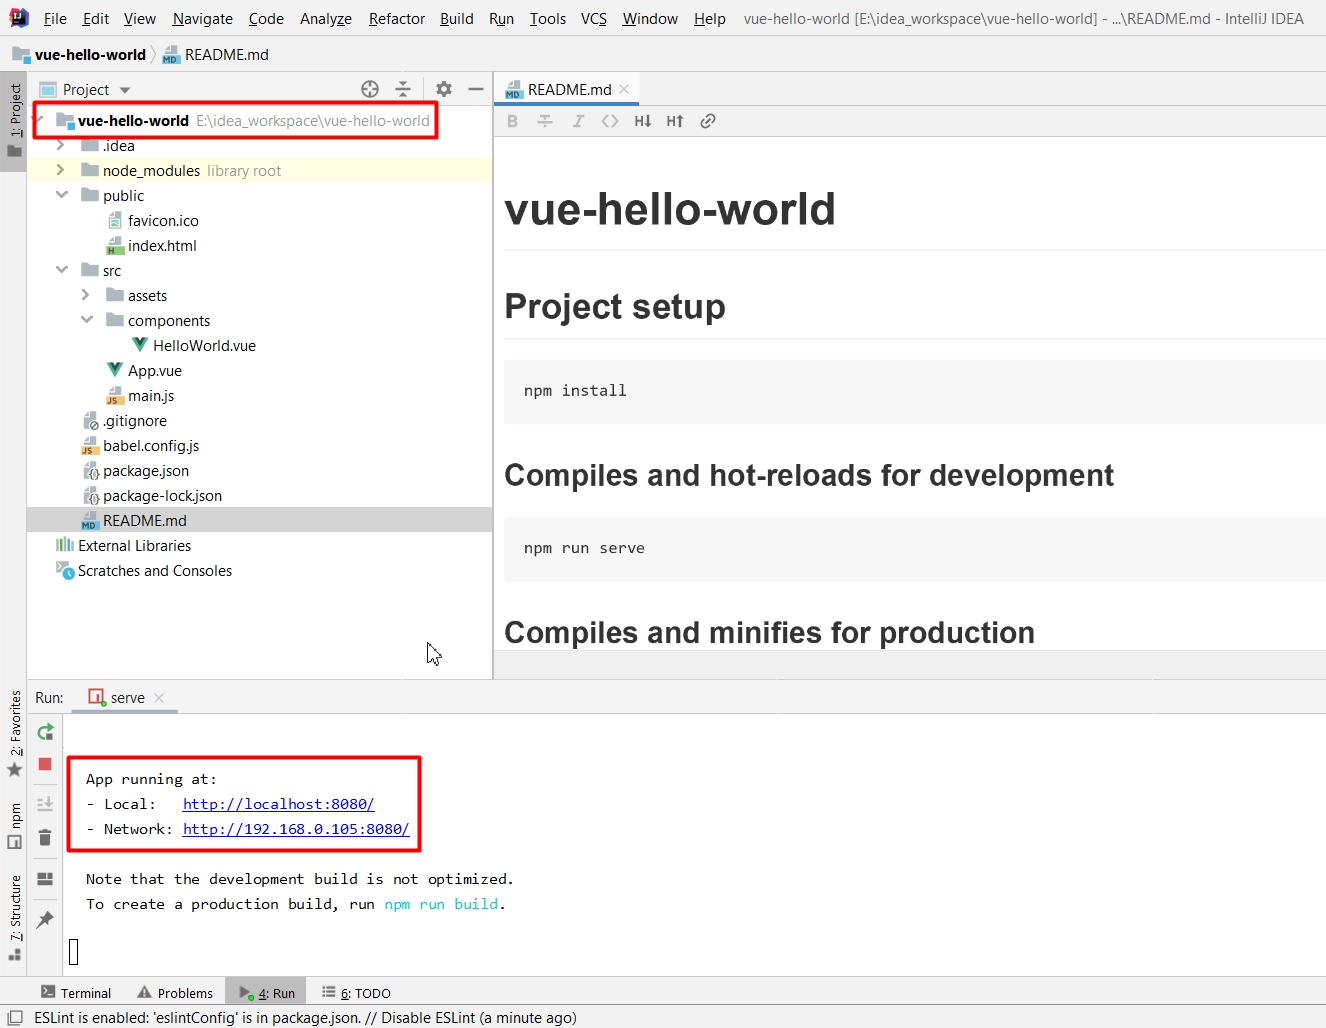
Task: Toggle italic in Markdown toolbar
Action: pyautogui.click(x=578, y=121)
